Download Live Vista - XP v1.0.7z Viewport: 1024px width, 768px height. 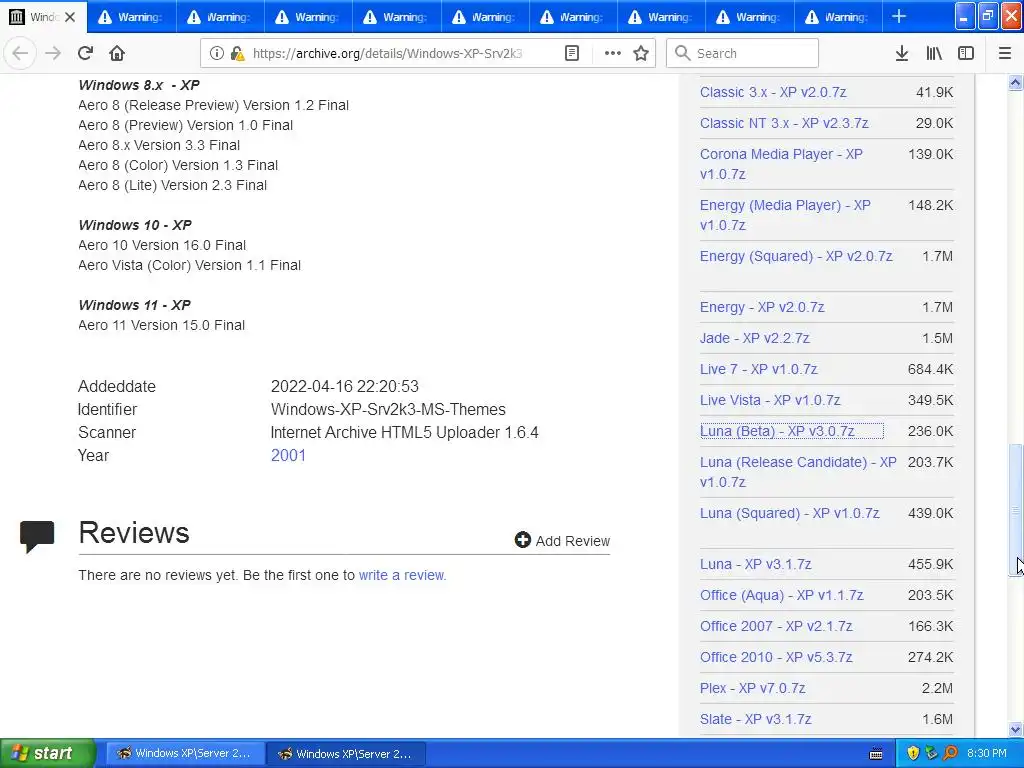click(770, 400)
